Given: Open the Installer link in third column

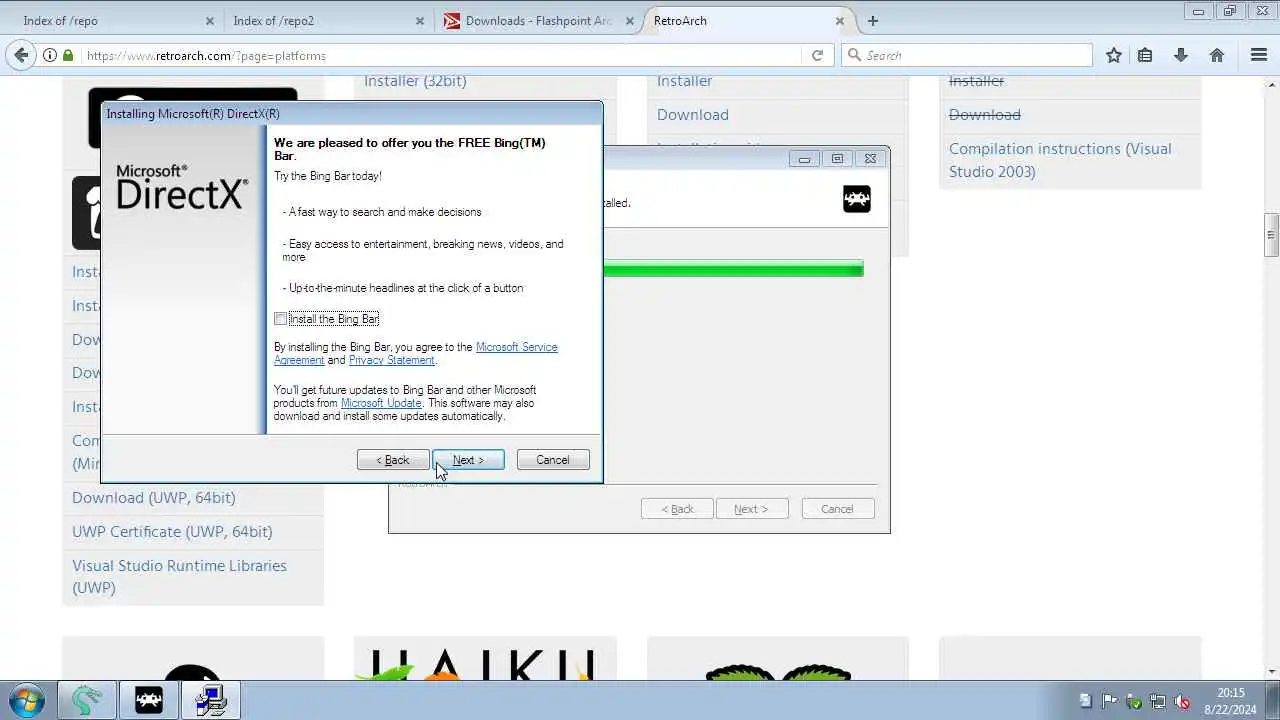Looking at the screenshot, I should coord(684,81).
